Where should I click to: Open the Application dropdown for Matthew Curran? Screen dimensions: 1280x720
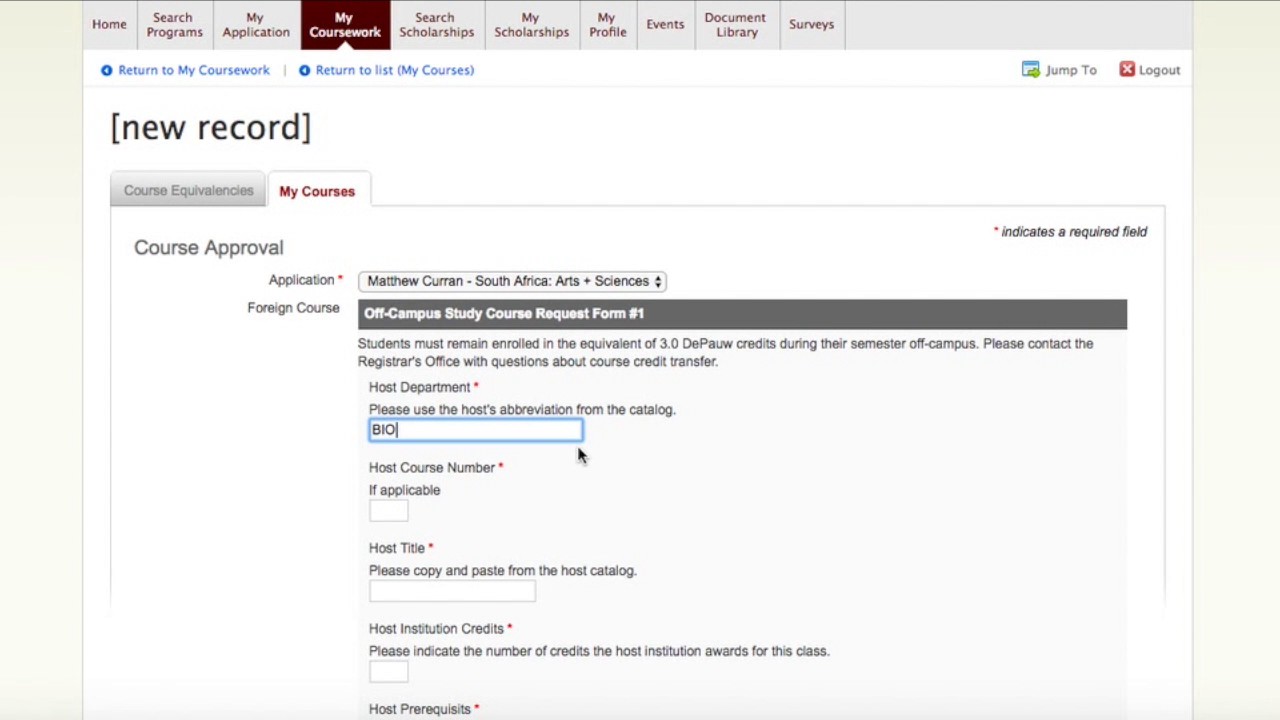(x=512, y=281)
